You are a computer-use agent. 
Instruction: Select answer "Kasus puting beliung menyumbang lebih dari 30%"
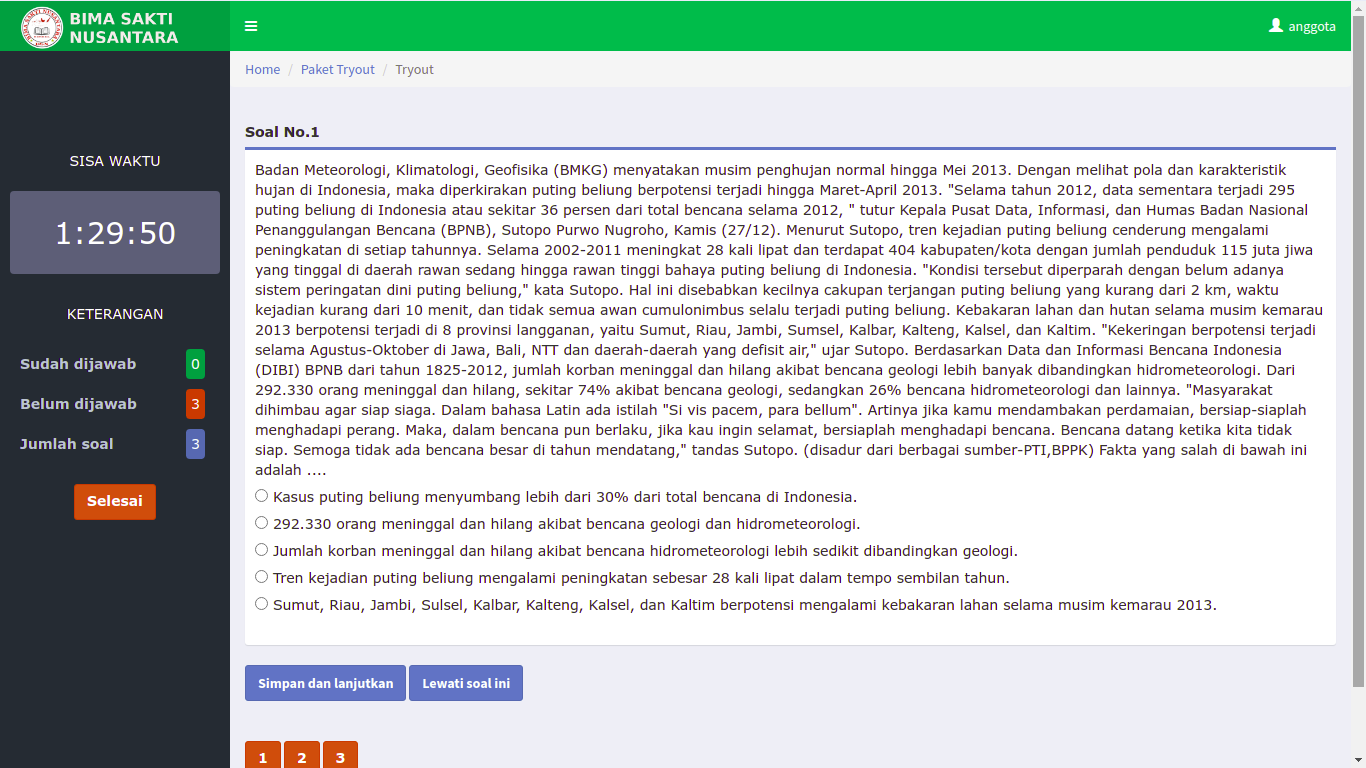click(262, 496)
